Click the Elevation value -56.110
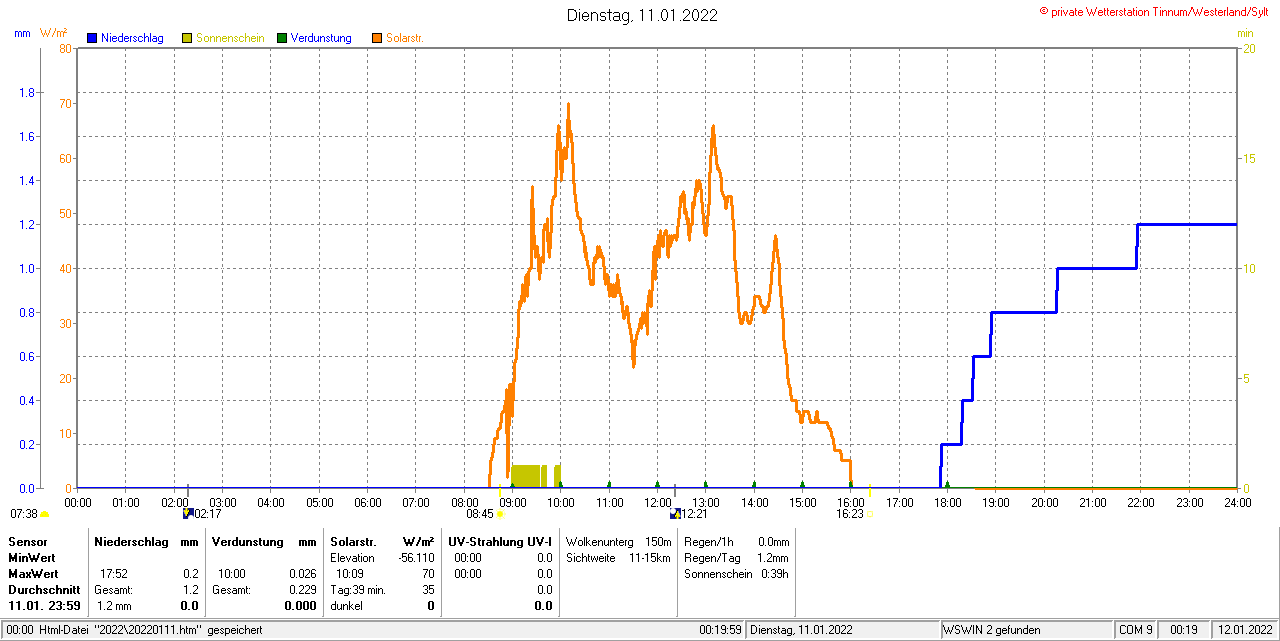Screen dimensions: 1280x641 pyautogui.click(x=414, y=557)
